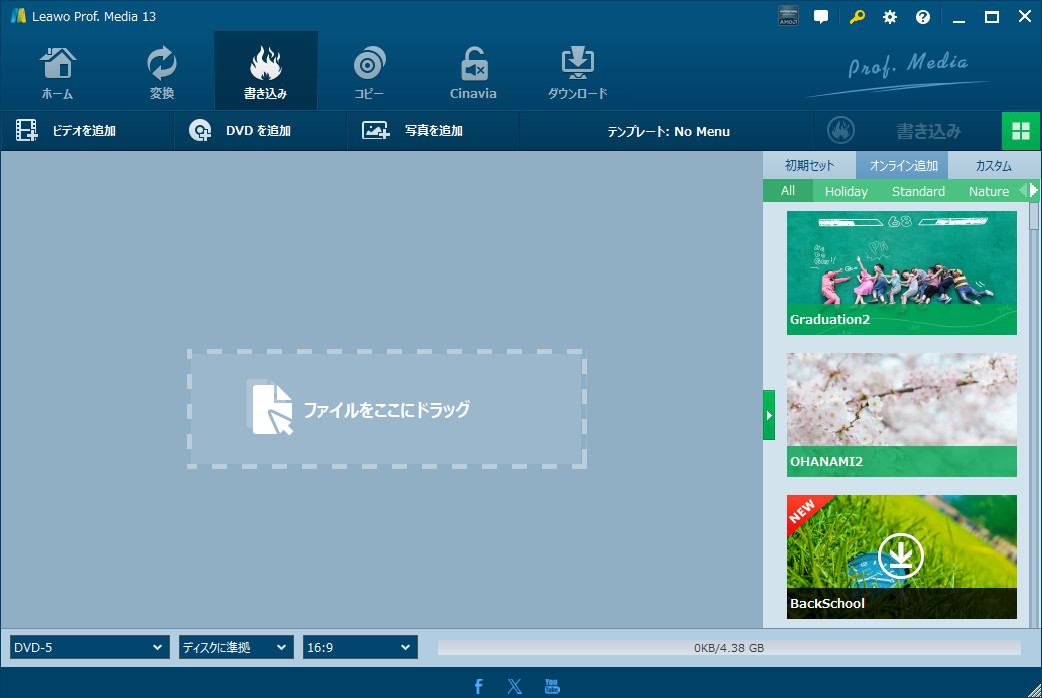Show more categories with right arrow

(1033, 190)
